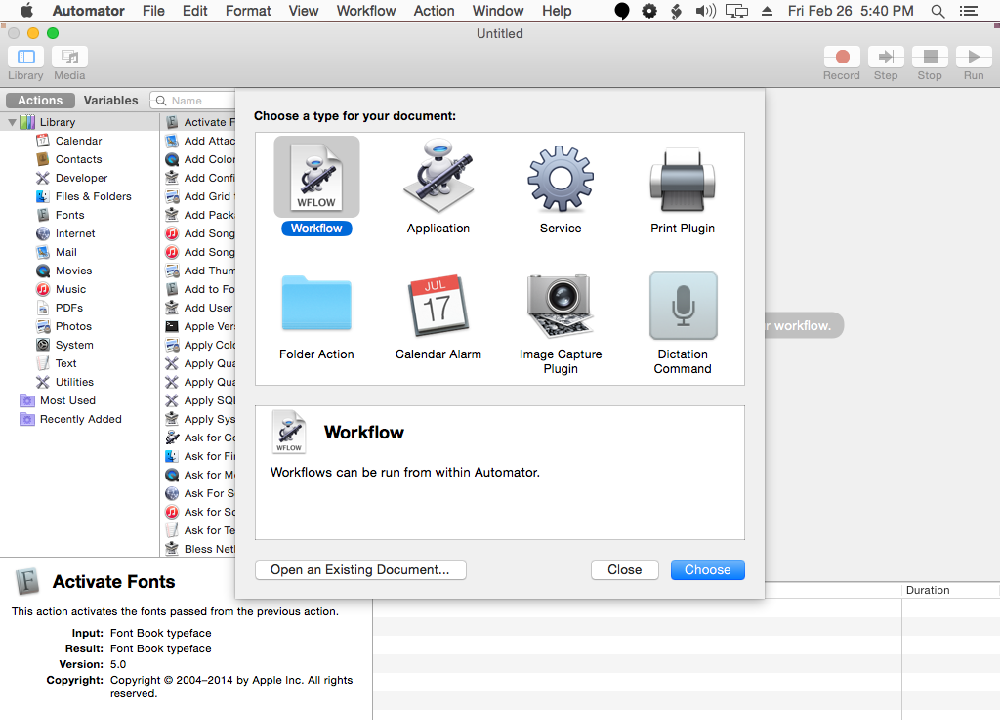Select Movies in the Library sidebar
The image size is (1000, 720).
(73, 270)
